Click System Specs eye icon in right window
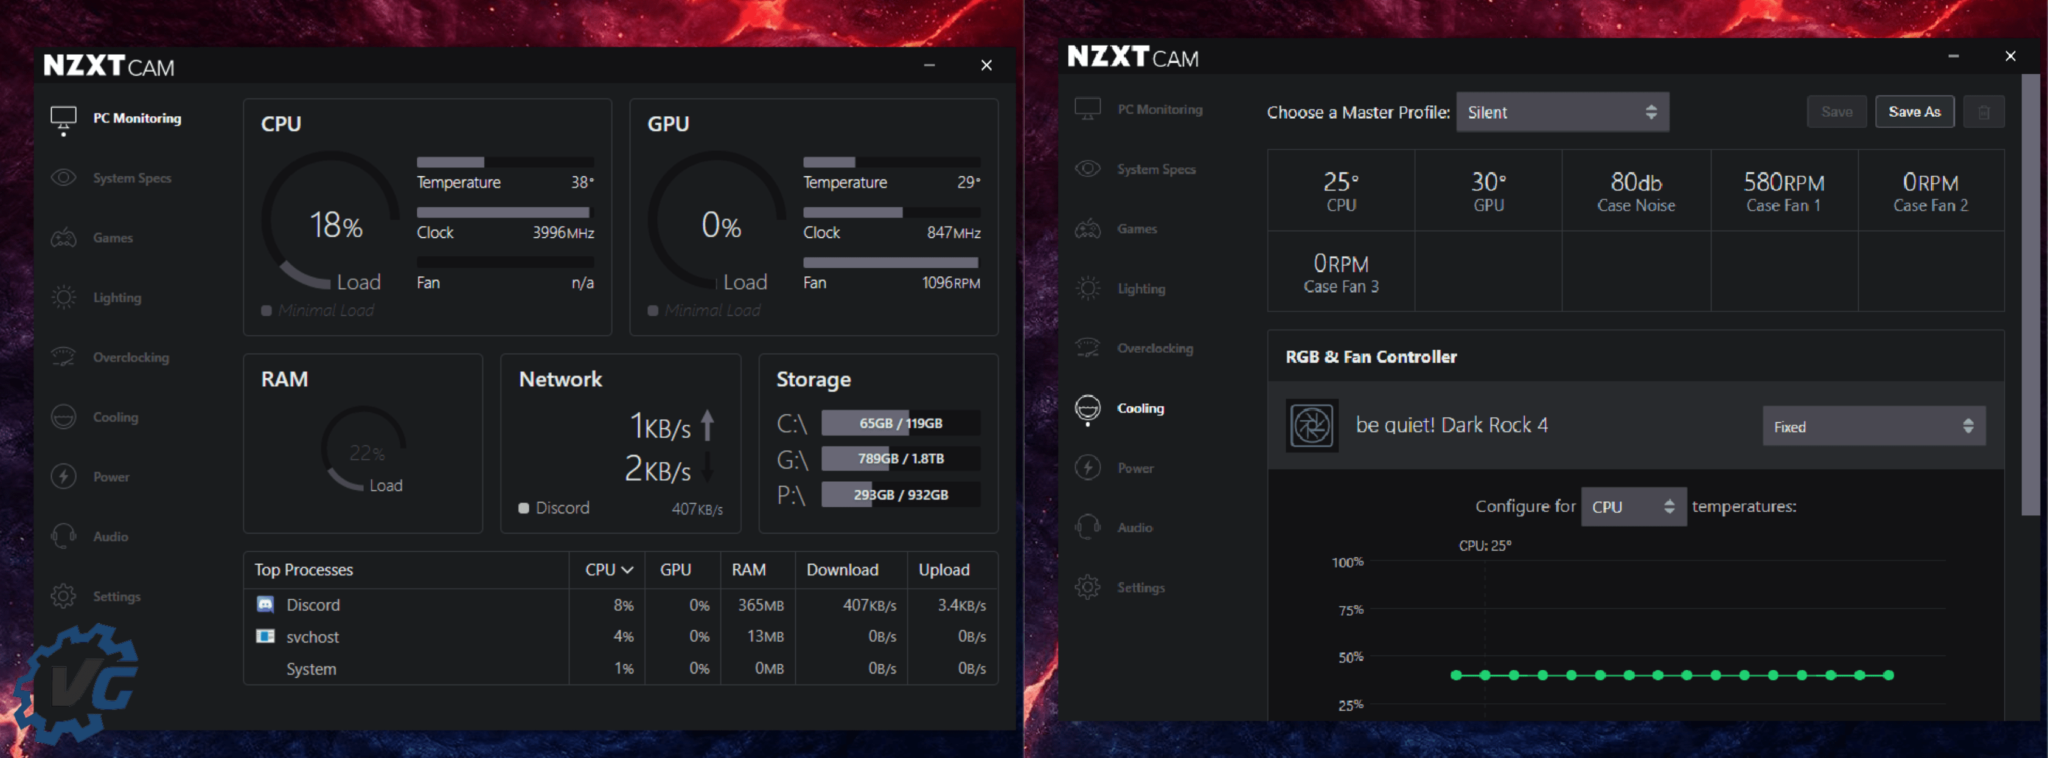This screenshot has width=2048, height=758. pos(1087,168)
